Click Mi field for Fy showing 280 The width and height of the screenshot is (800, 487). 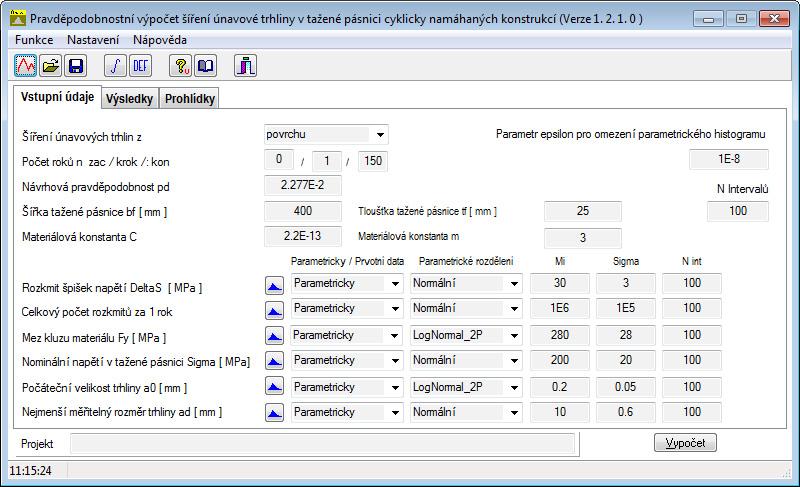(560, 335)
